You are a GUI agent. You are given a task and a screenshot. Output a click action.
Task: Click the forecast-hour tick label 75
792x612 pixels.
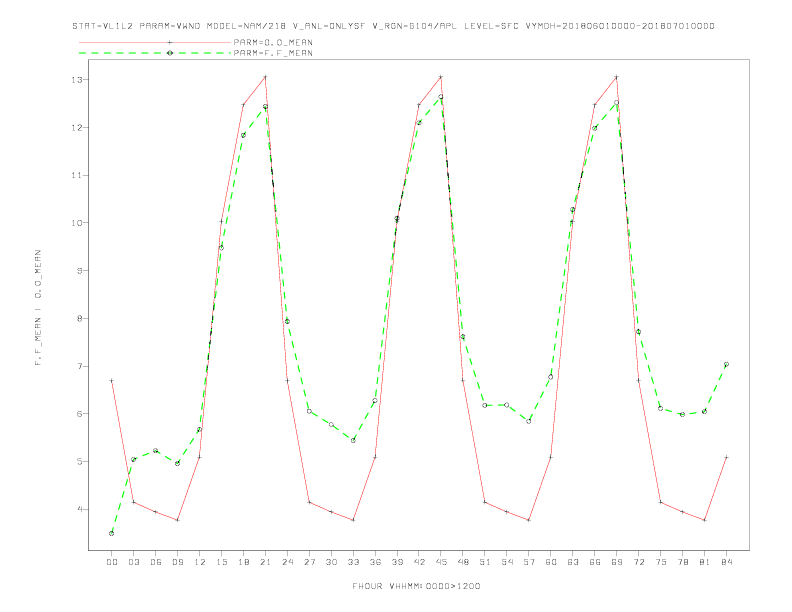(661, 562)
